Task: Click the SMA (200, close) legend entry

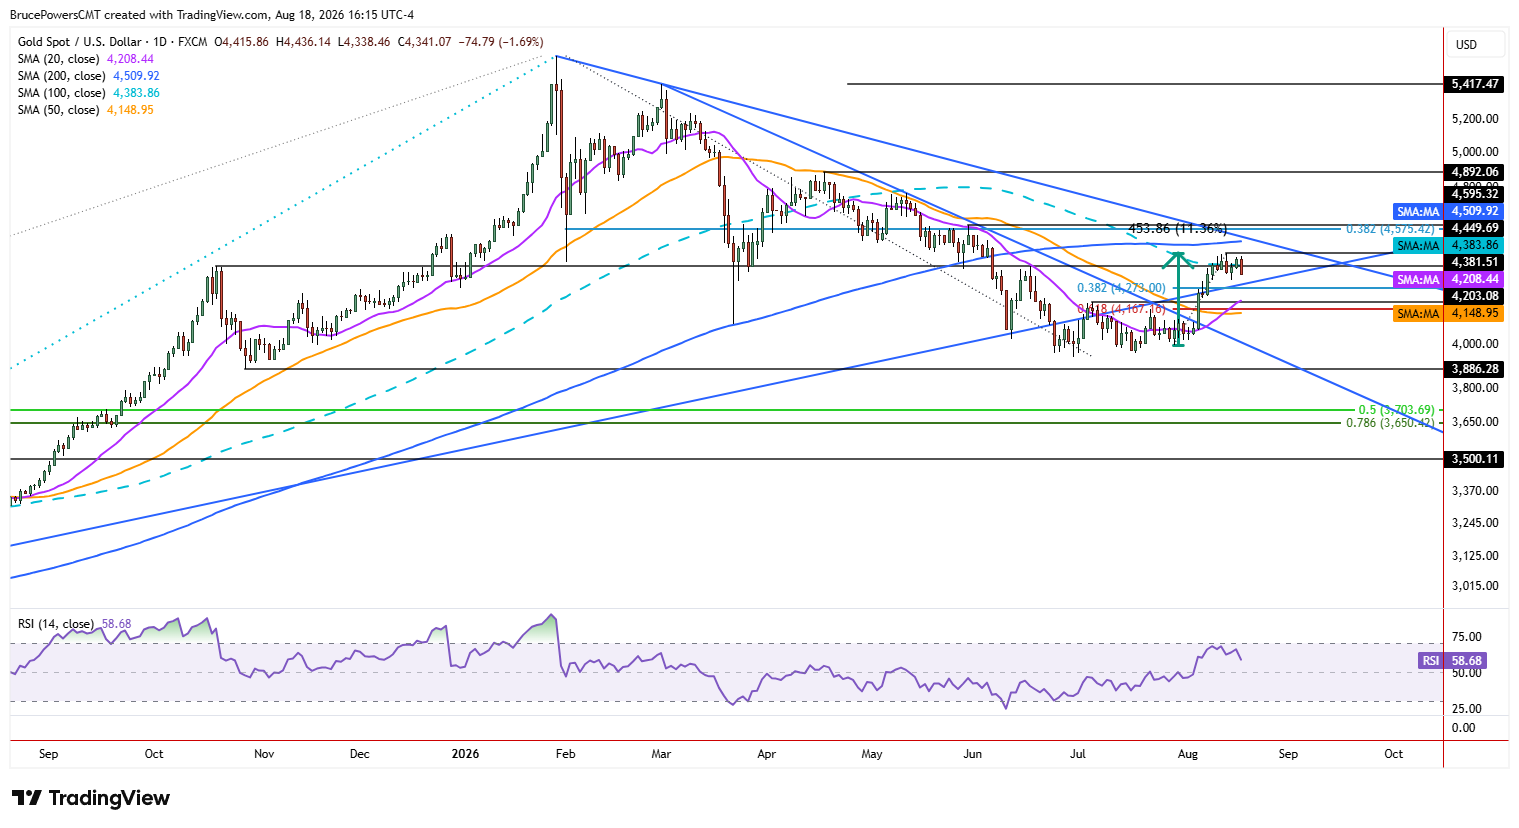Action: pos(89,76)
